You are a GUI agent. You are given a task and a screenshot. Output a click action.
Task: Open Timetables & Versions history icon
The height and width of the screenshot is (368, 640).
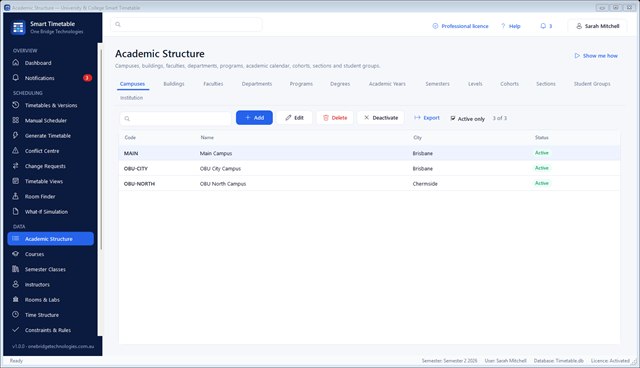tap(16, 105)
